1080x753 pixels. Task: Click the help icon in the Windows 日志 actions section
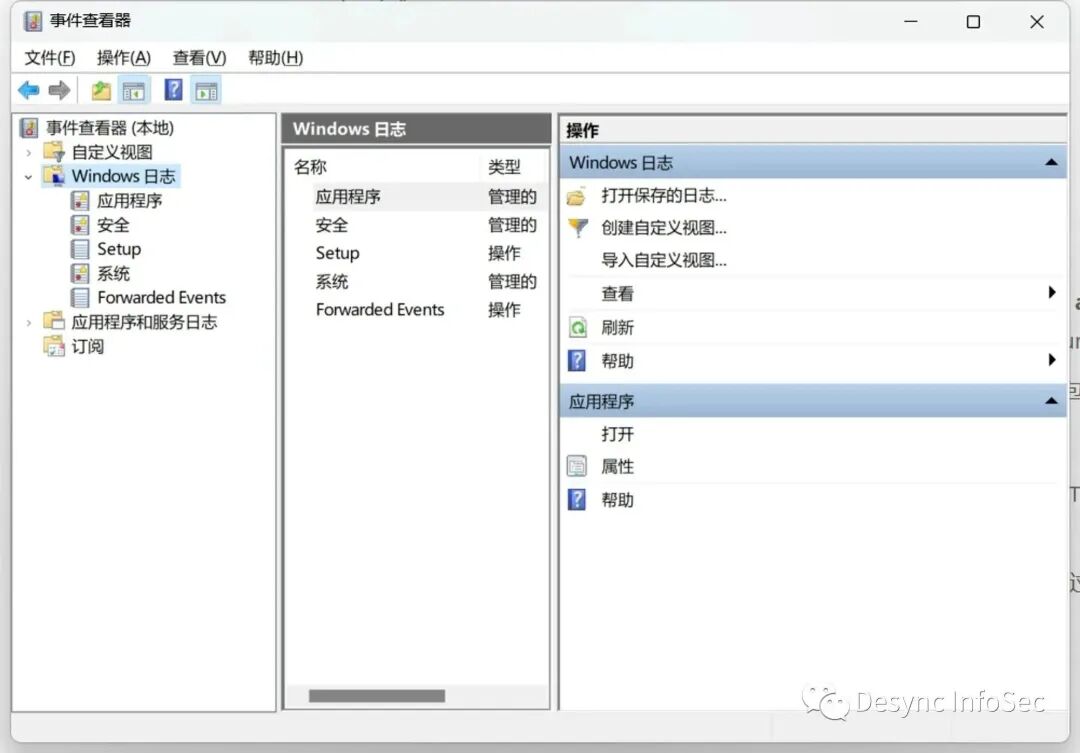(577, 360)
